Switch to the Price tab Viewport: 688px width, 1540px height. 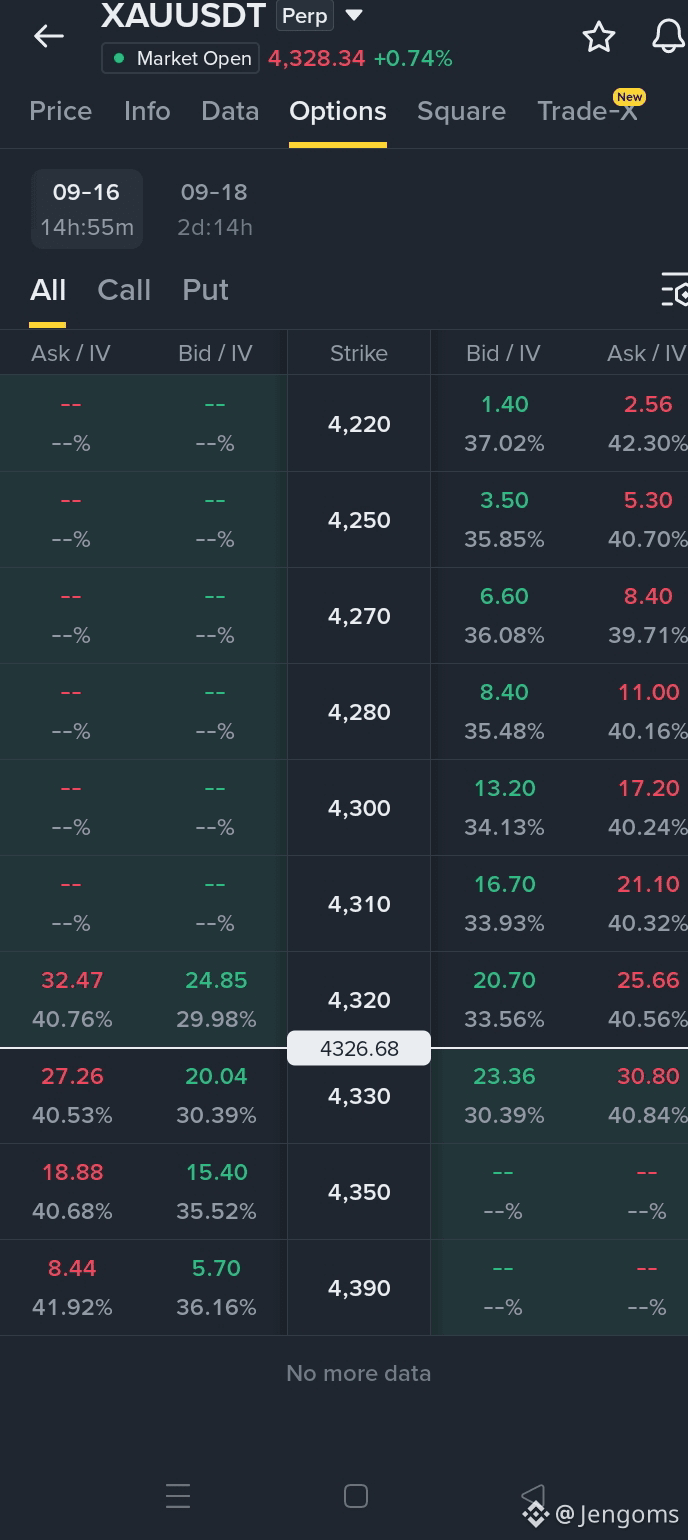tap(61, 111)
